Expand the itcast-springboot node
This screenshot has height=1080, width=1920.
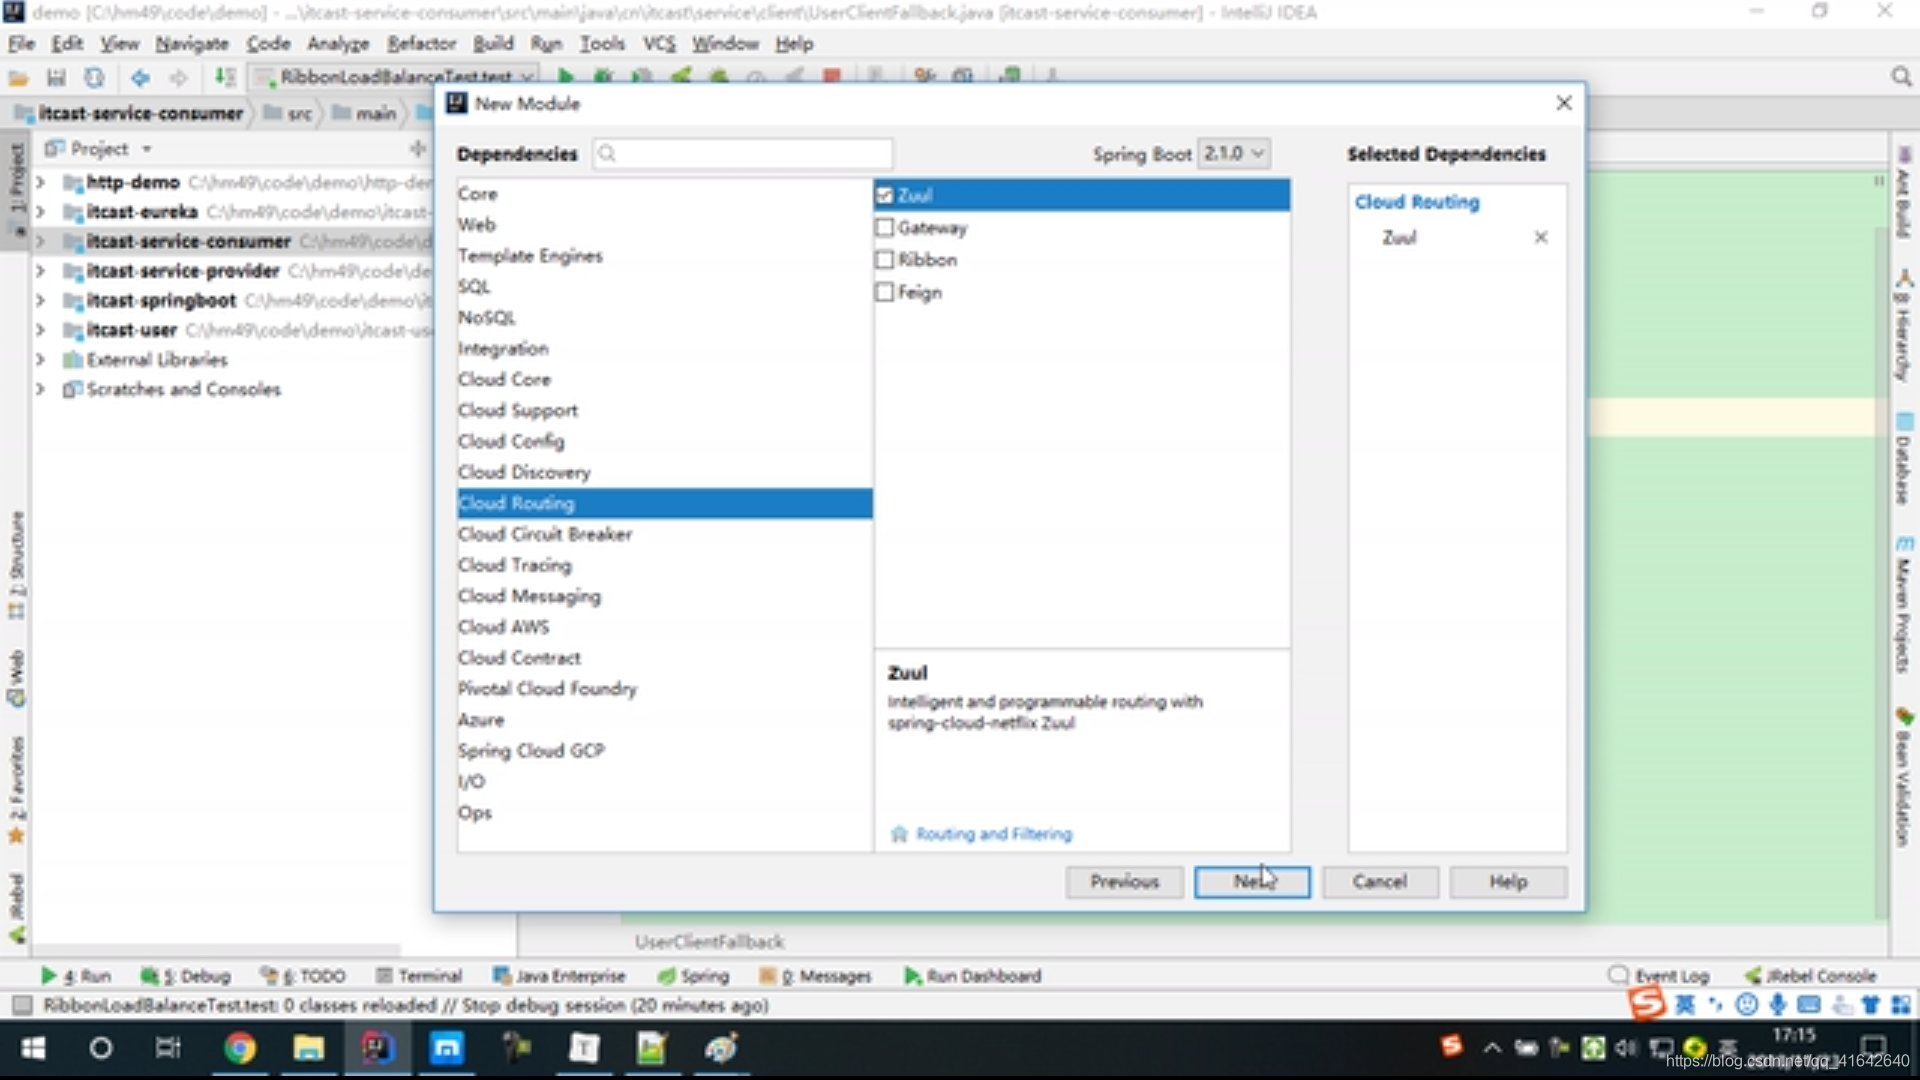(x=40, y=300)
